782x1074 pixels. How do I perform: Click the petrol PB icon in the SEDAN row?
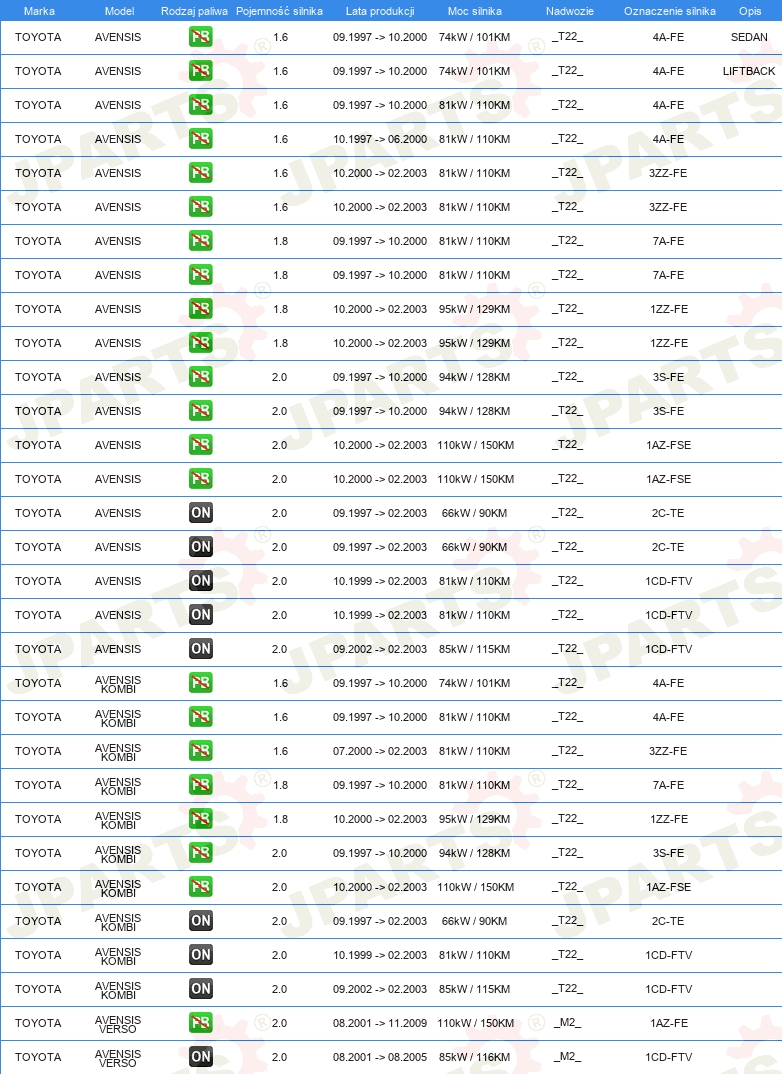tap(201, 37)
